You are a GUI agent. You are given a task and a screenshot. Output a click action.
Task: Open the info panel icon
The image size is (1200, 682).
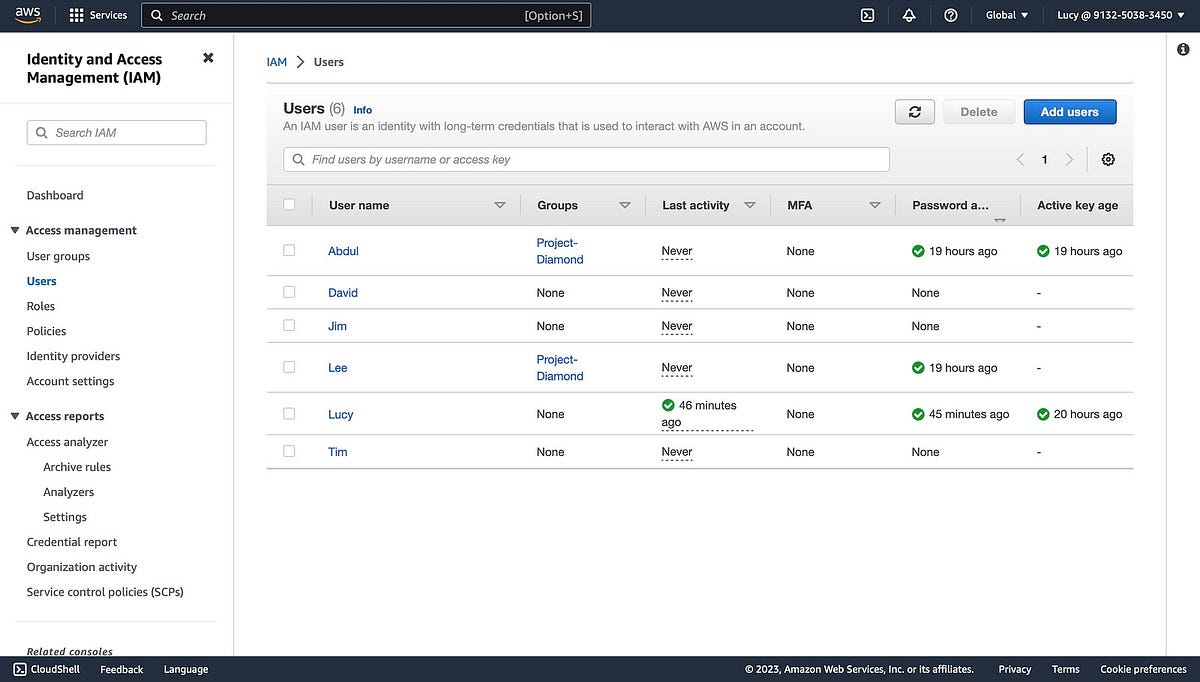click(1183, 50)
